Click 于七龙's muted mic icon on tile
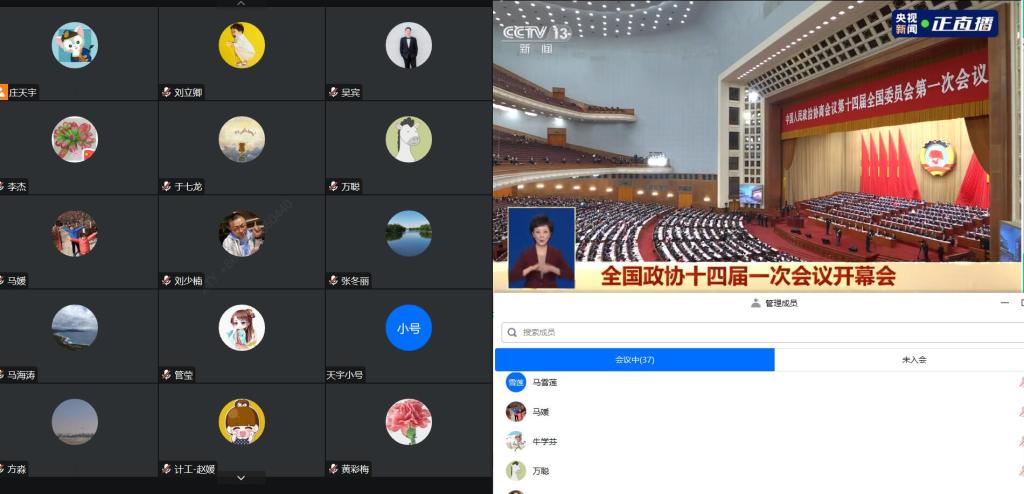Screen dimensions: 1024x494 [x=166, y=187]
